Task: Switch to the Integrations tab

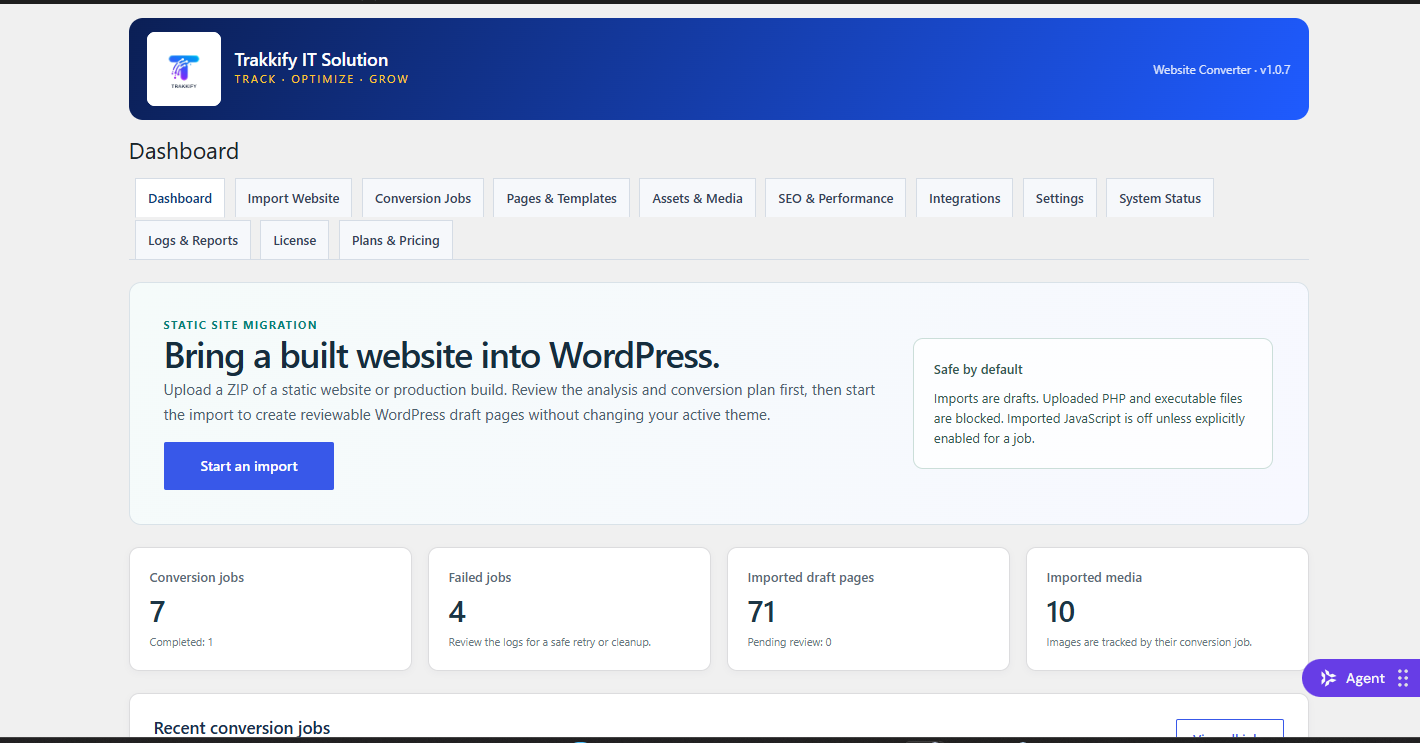Action: [965, 198]
